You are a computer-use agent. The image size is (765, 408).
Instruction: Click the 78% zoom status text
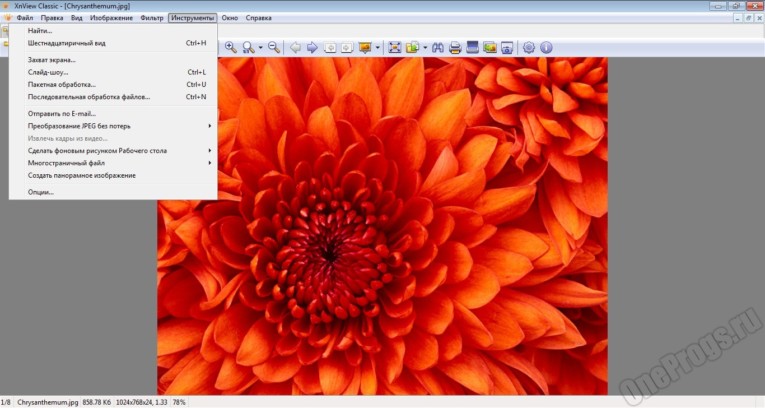coord(179,402)
